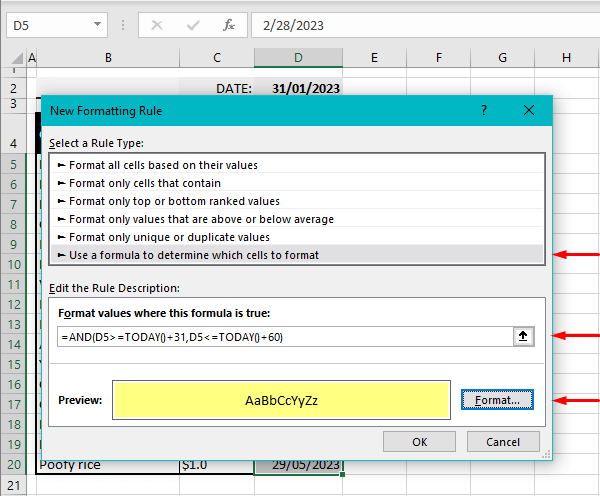
Task: Select row 10 header
Action: pos(13,264)
